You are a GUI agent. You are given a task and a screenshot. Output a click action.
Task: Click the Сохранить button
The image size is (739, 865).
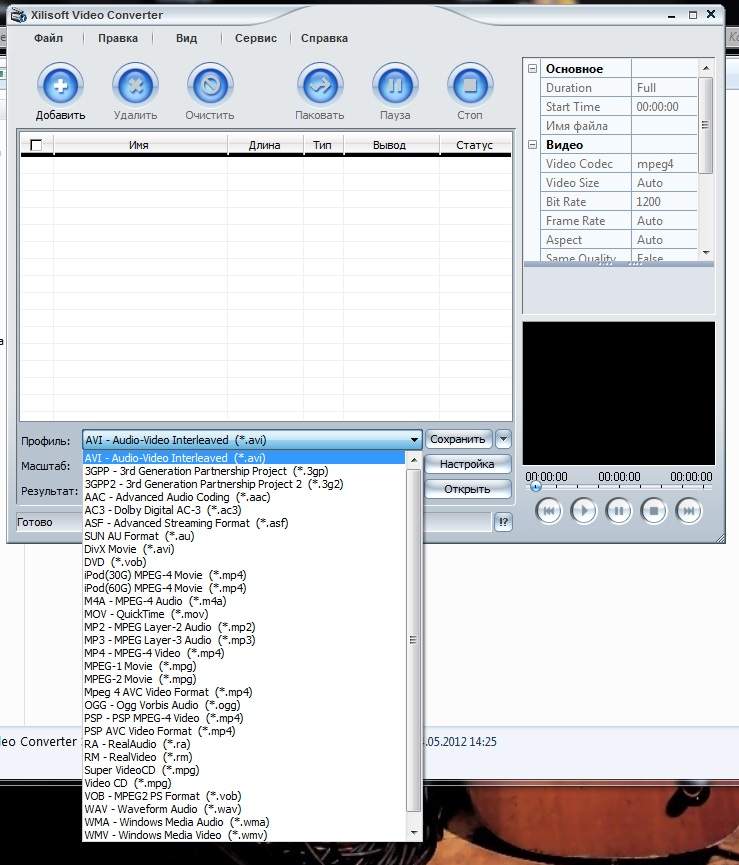point(458,440)
